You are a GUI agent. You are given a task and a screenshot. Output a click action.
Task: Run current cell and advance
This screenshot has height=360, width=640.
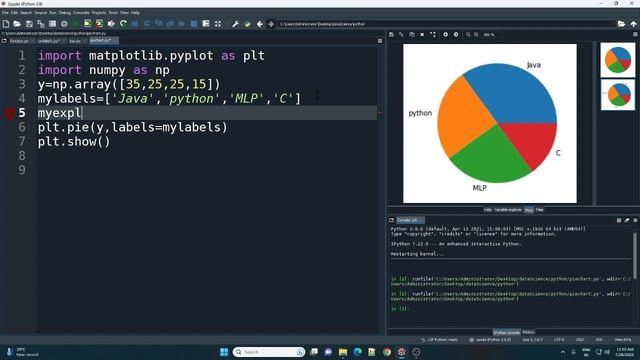coord(99,24)
